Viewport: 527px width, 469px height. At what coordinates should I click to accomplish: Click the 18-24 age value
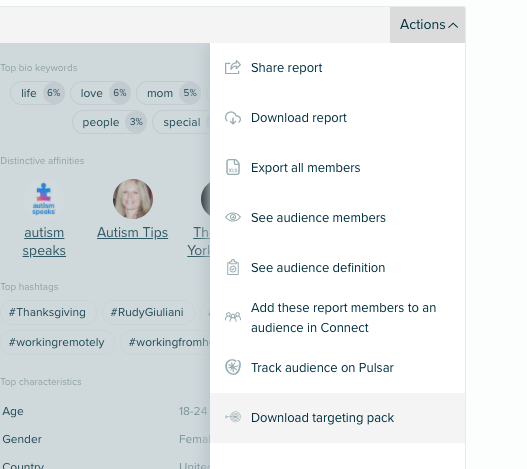193,411
